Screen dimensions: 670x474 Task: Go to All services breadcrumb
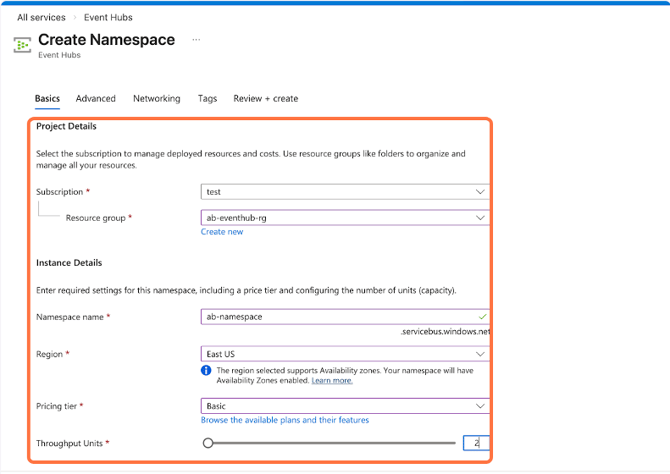tap(41, 17)
